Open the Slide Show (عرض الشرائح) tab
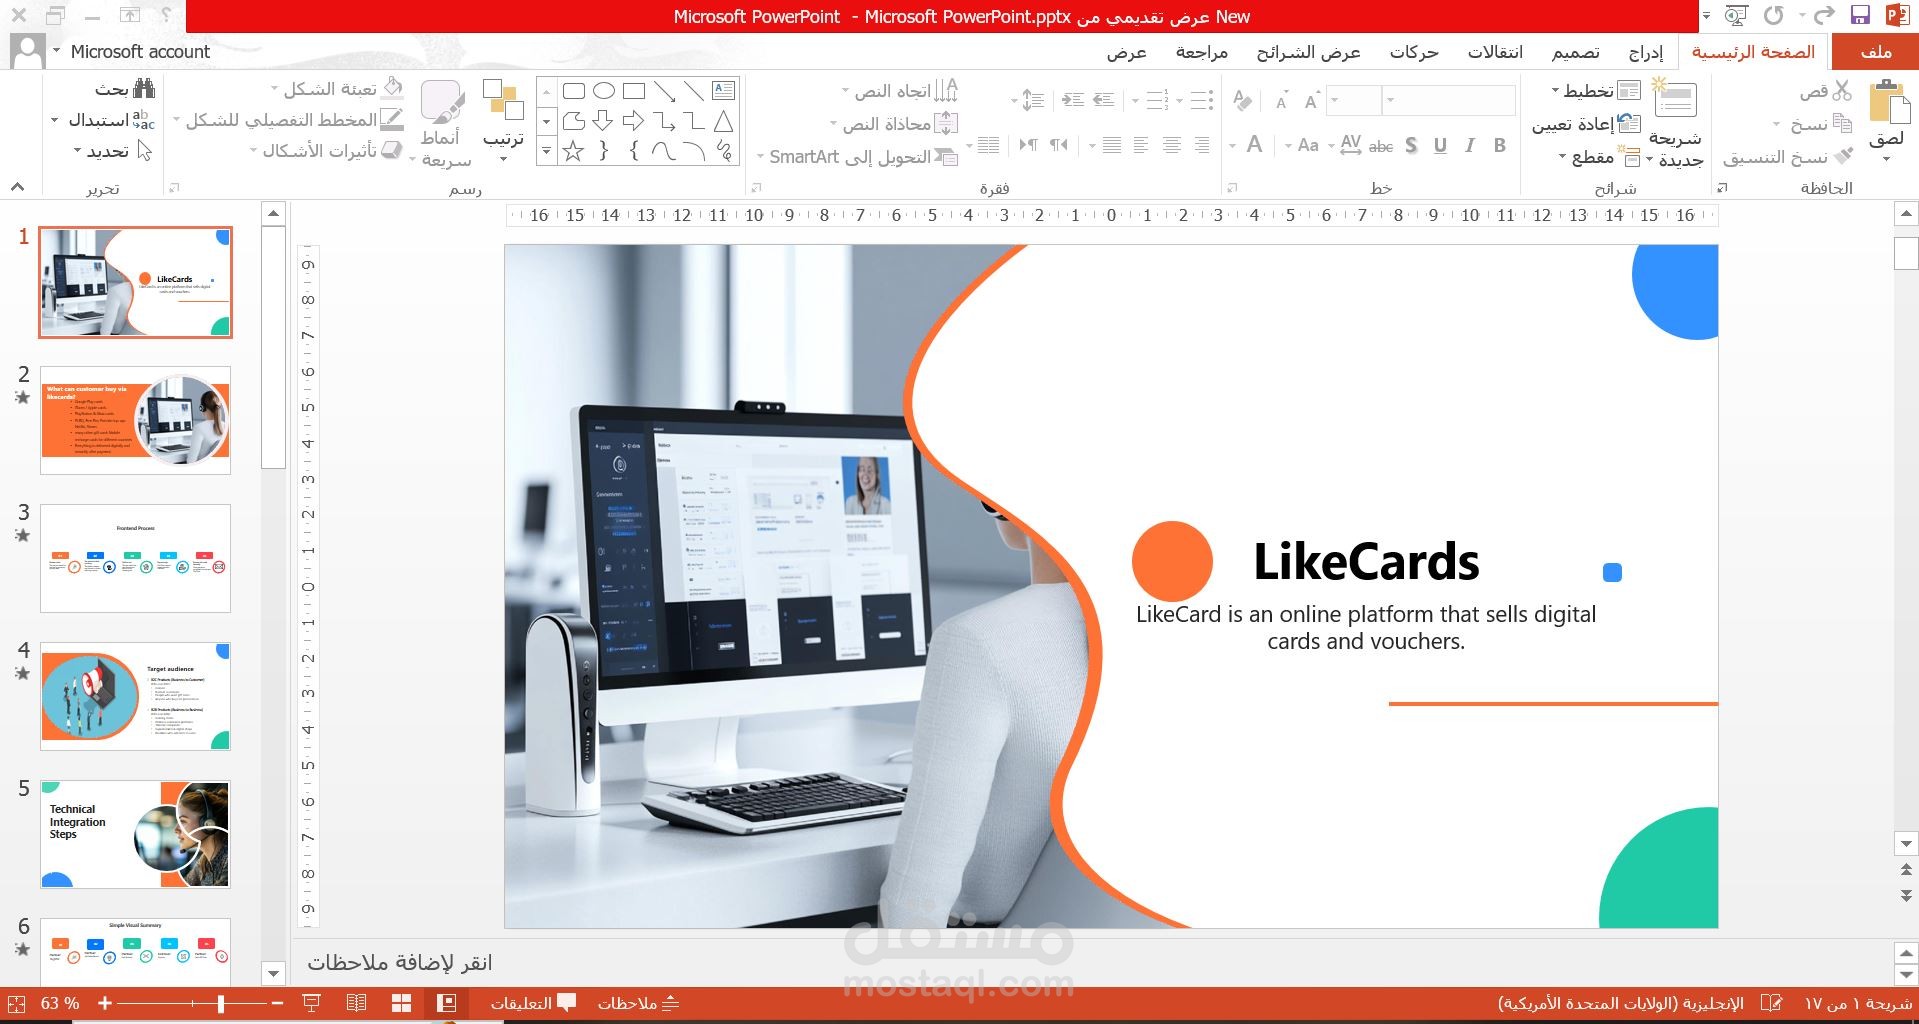 click(1308, 52)
